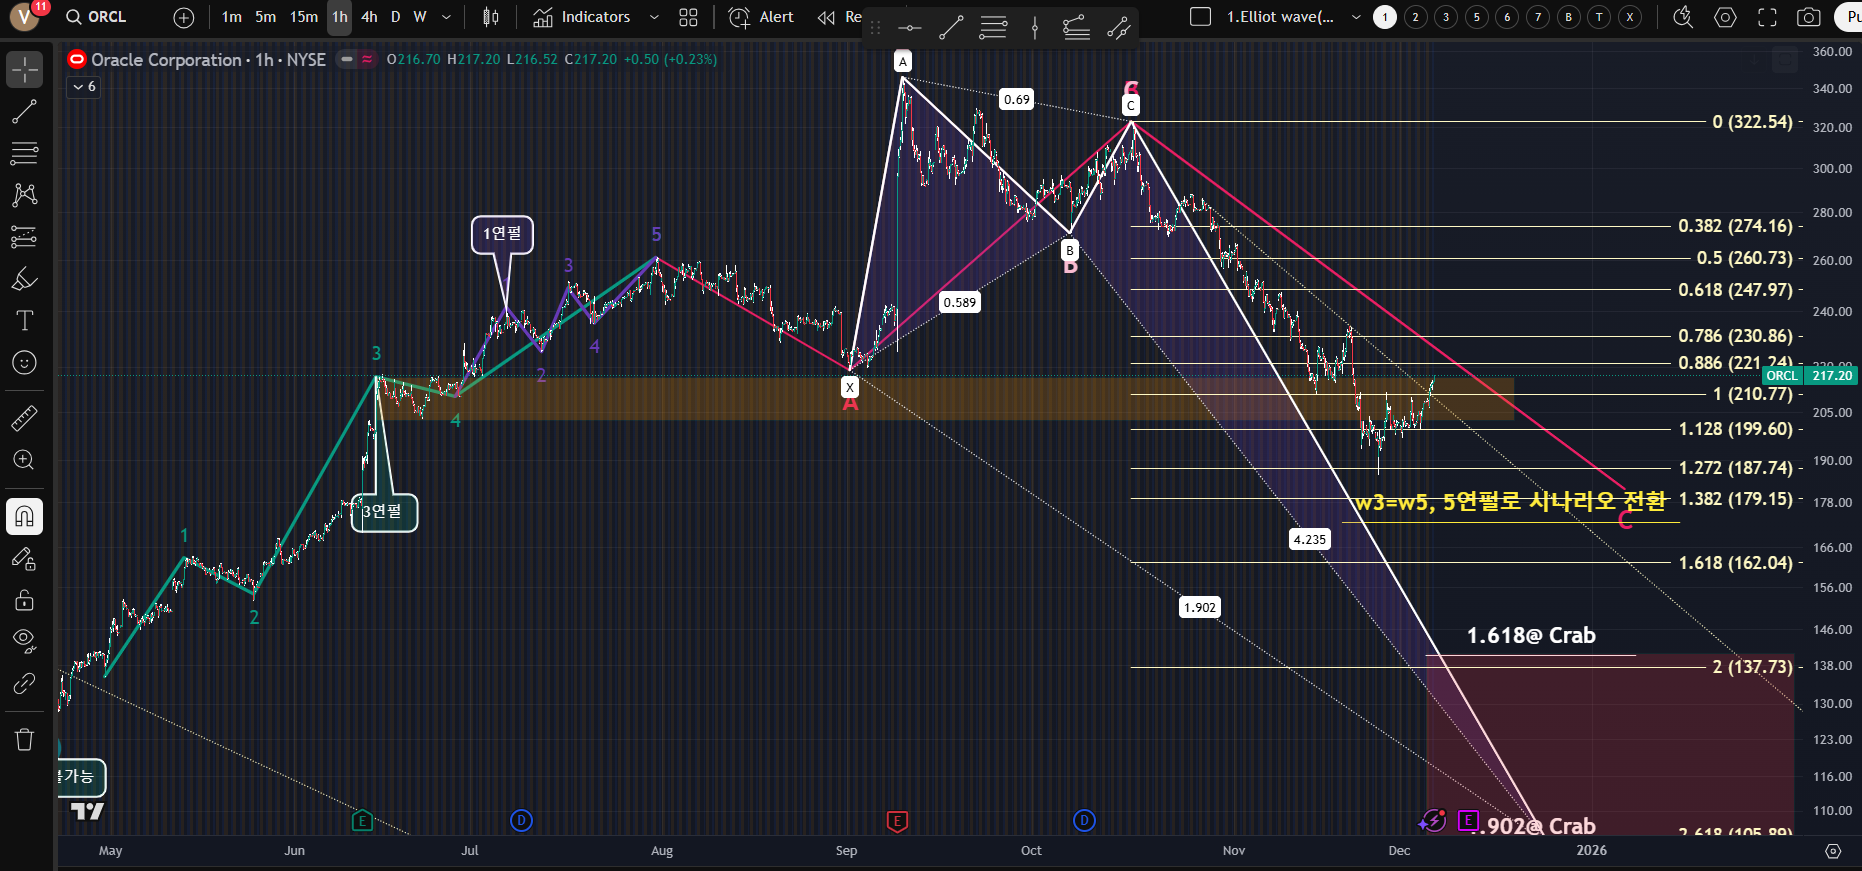The image size is (1862, 871).
Task: Click the trash remove objects icon
Action: [x=24, y=740]
